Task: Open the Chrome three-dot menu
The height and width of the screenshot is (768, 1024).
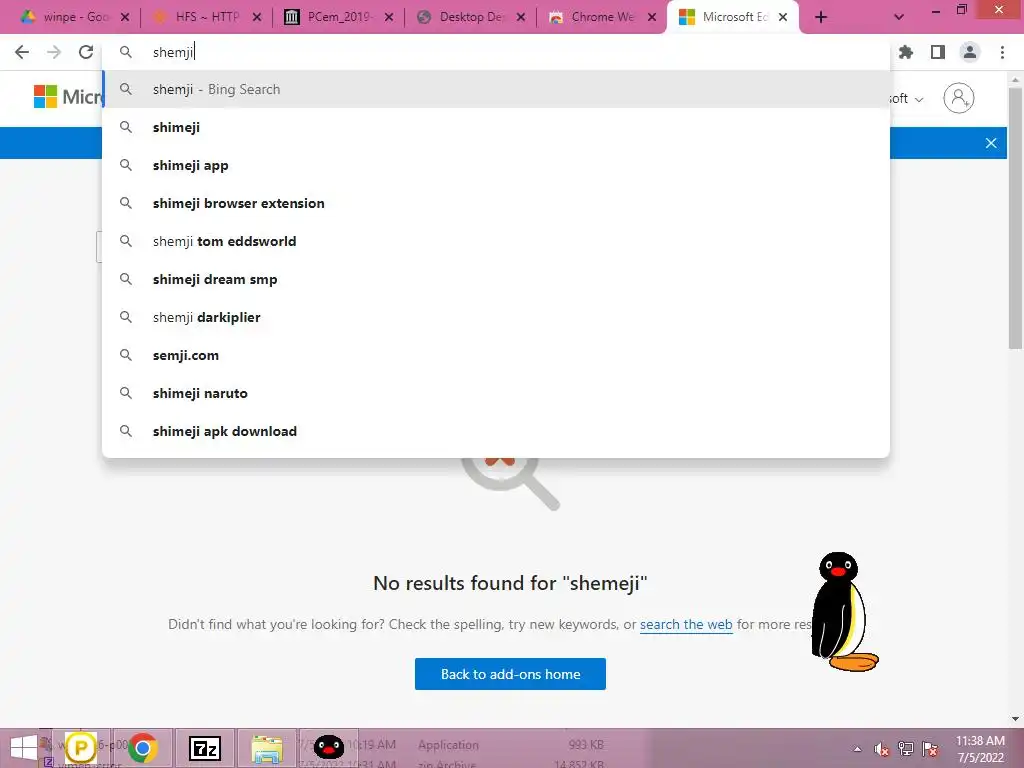Action: [x=1002, y=52]
